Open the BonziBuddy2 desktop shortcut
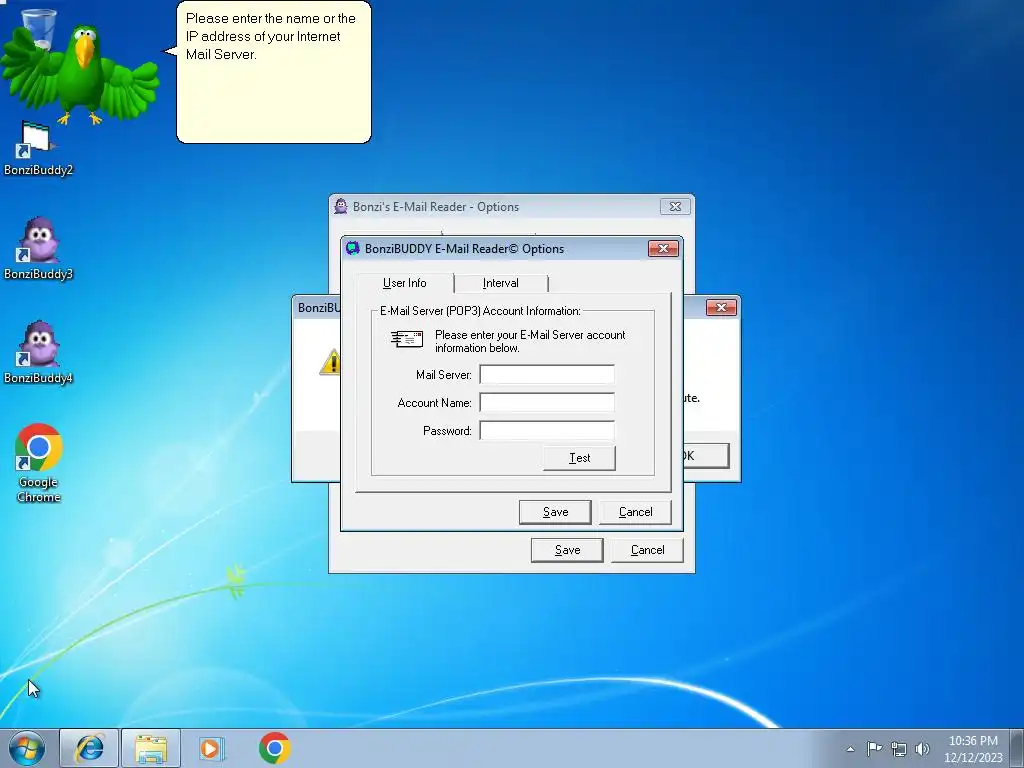1024x768 pixels. click(x=38, y=150)
